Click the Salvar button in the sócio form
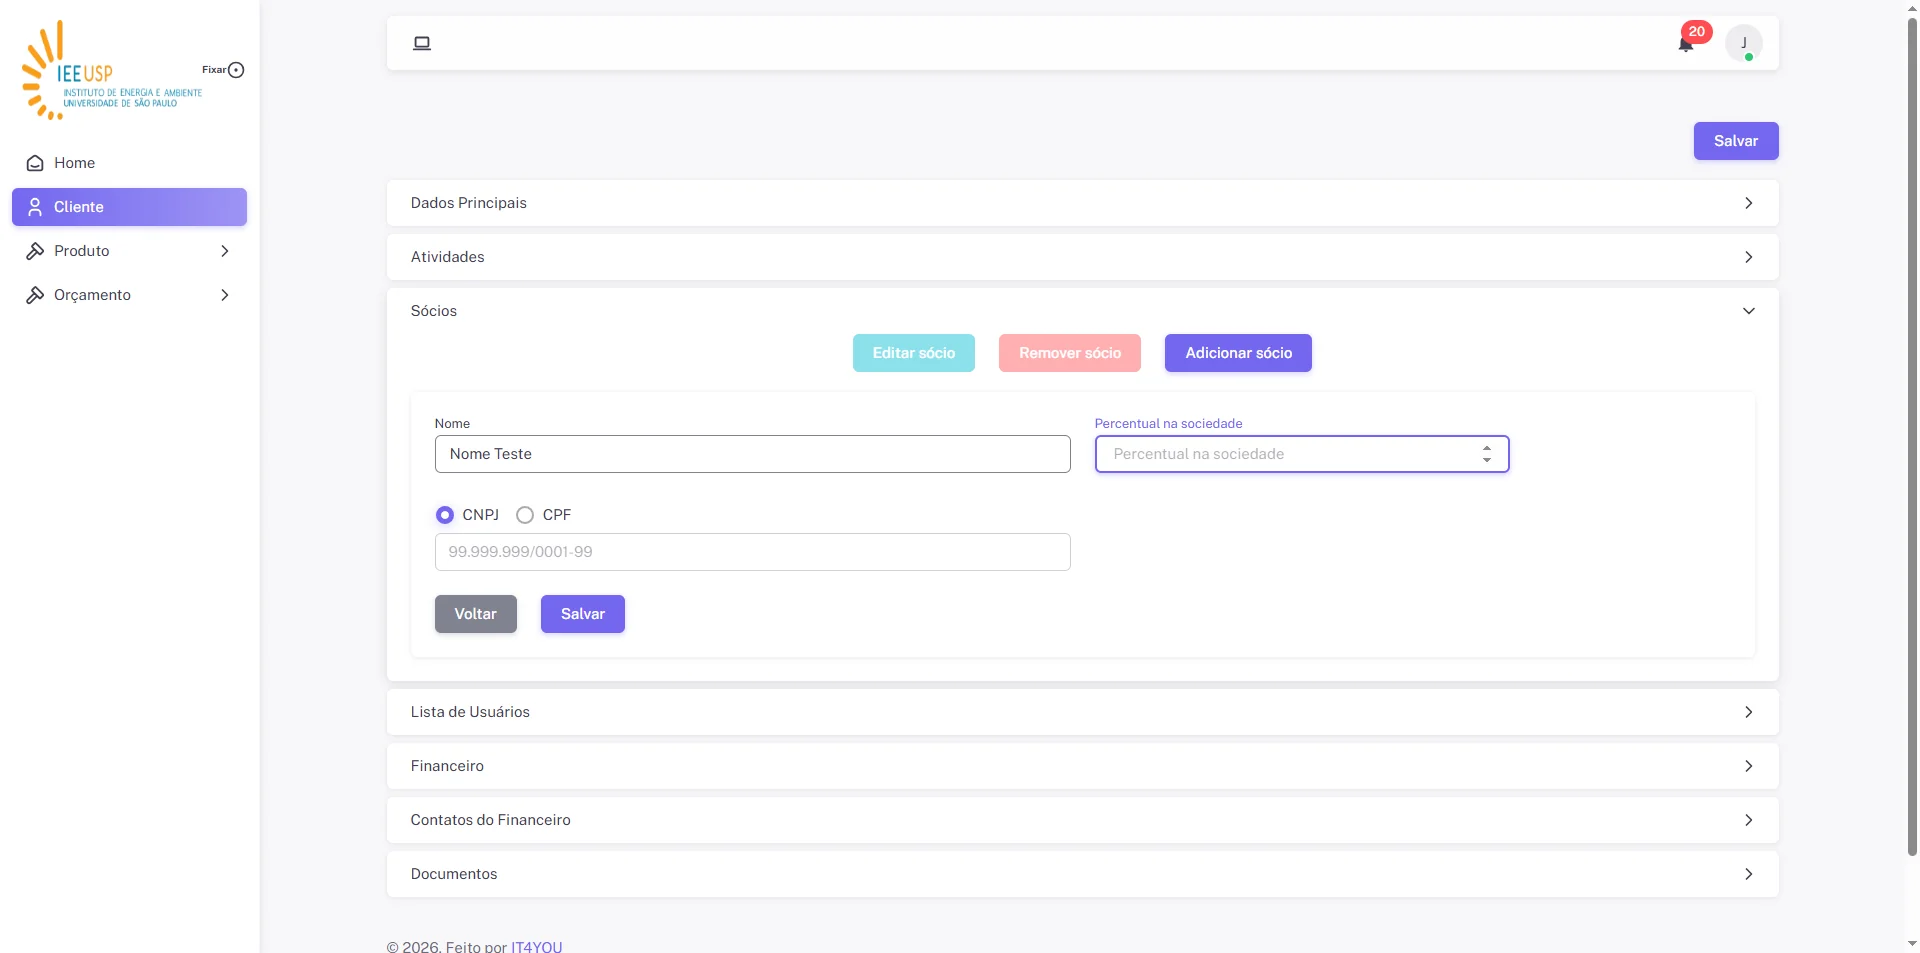The image size is (1920, 953). 583,614
